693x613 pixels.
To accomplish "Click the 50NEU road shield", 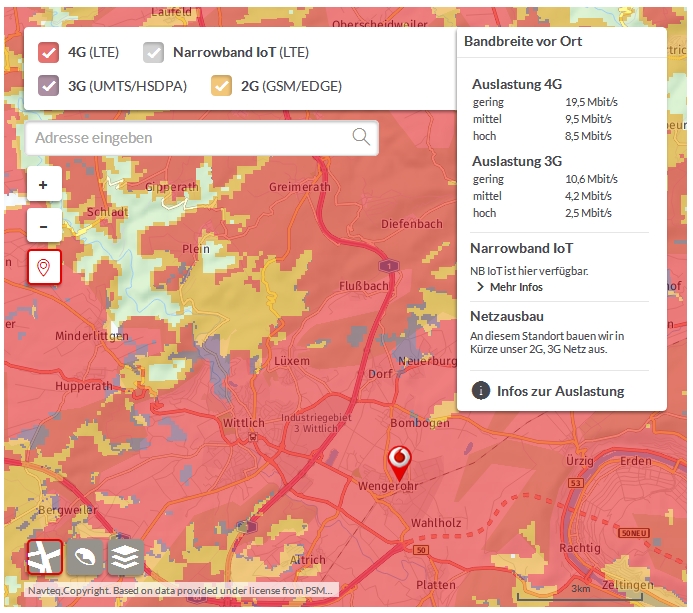I will 634,533.
